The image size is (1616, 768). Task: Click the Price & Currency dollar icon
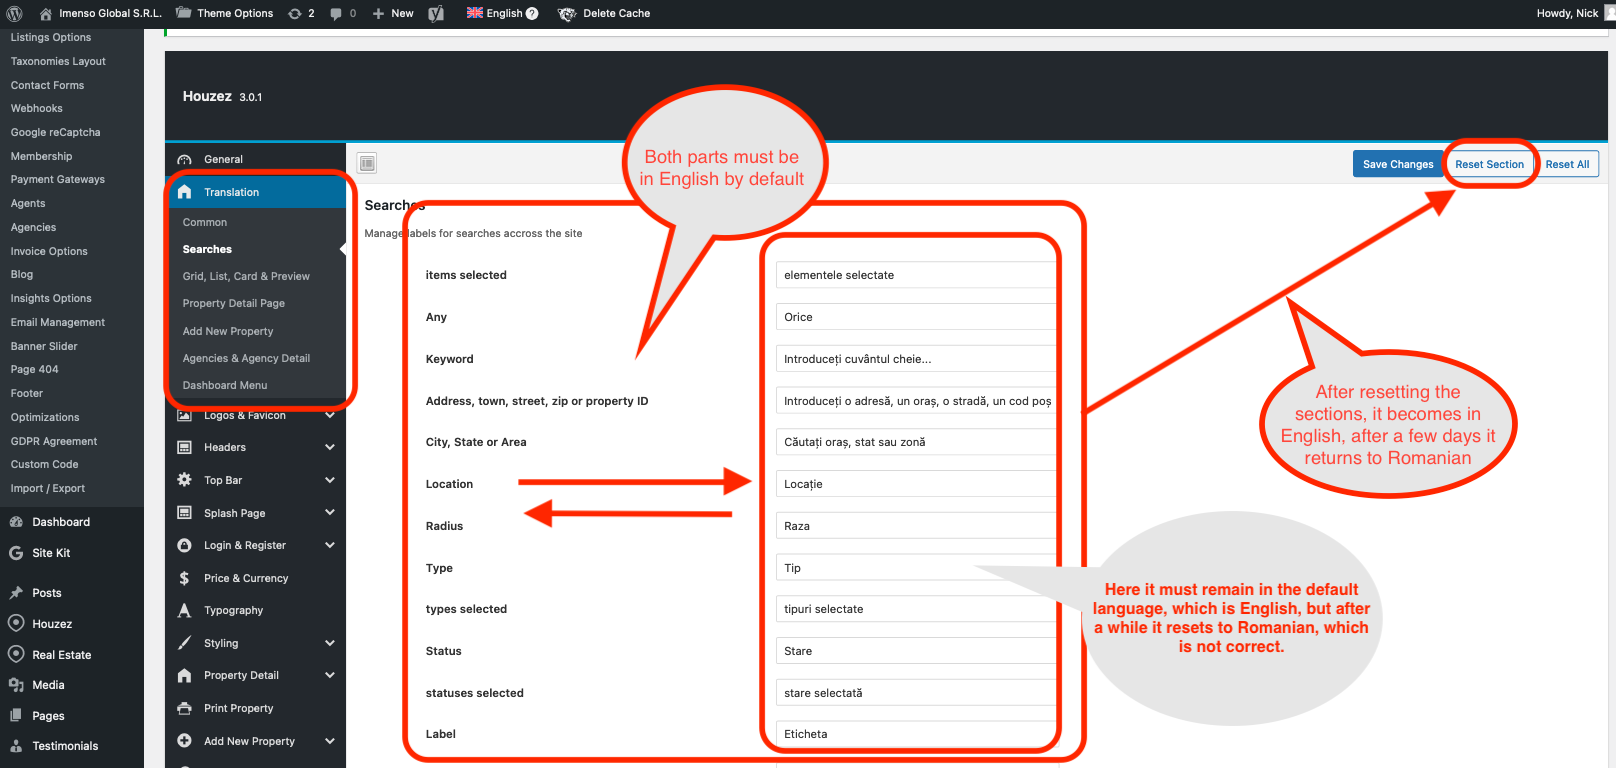click(x=185, y=578)
